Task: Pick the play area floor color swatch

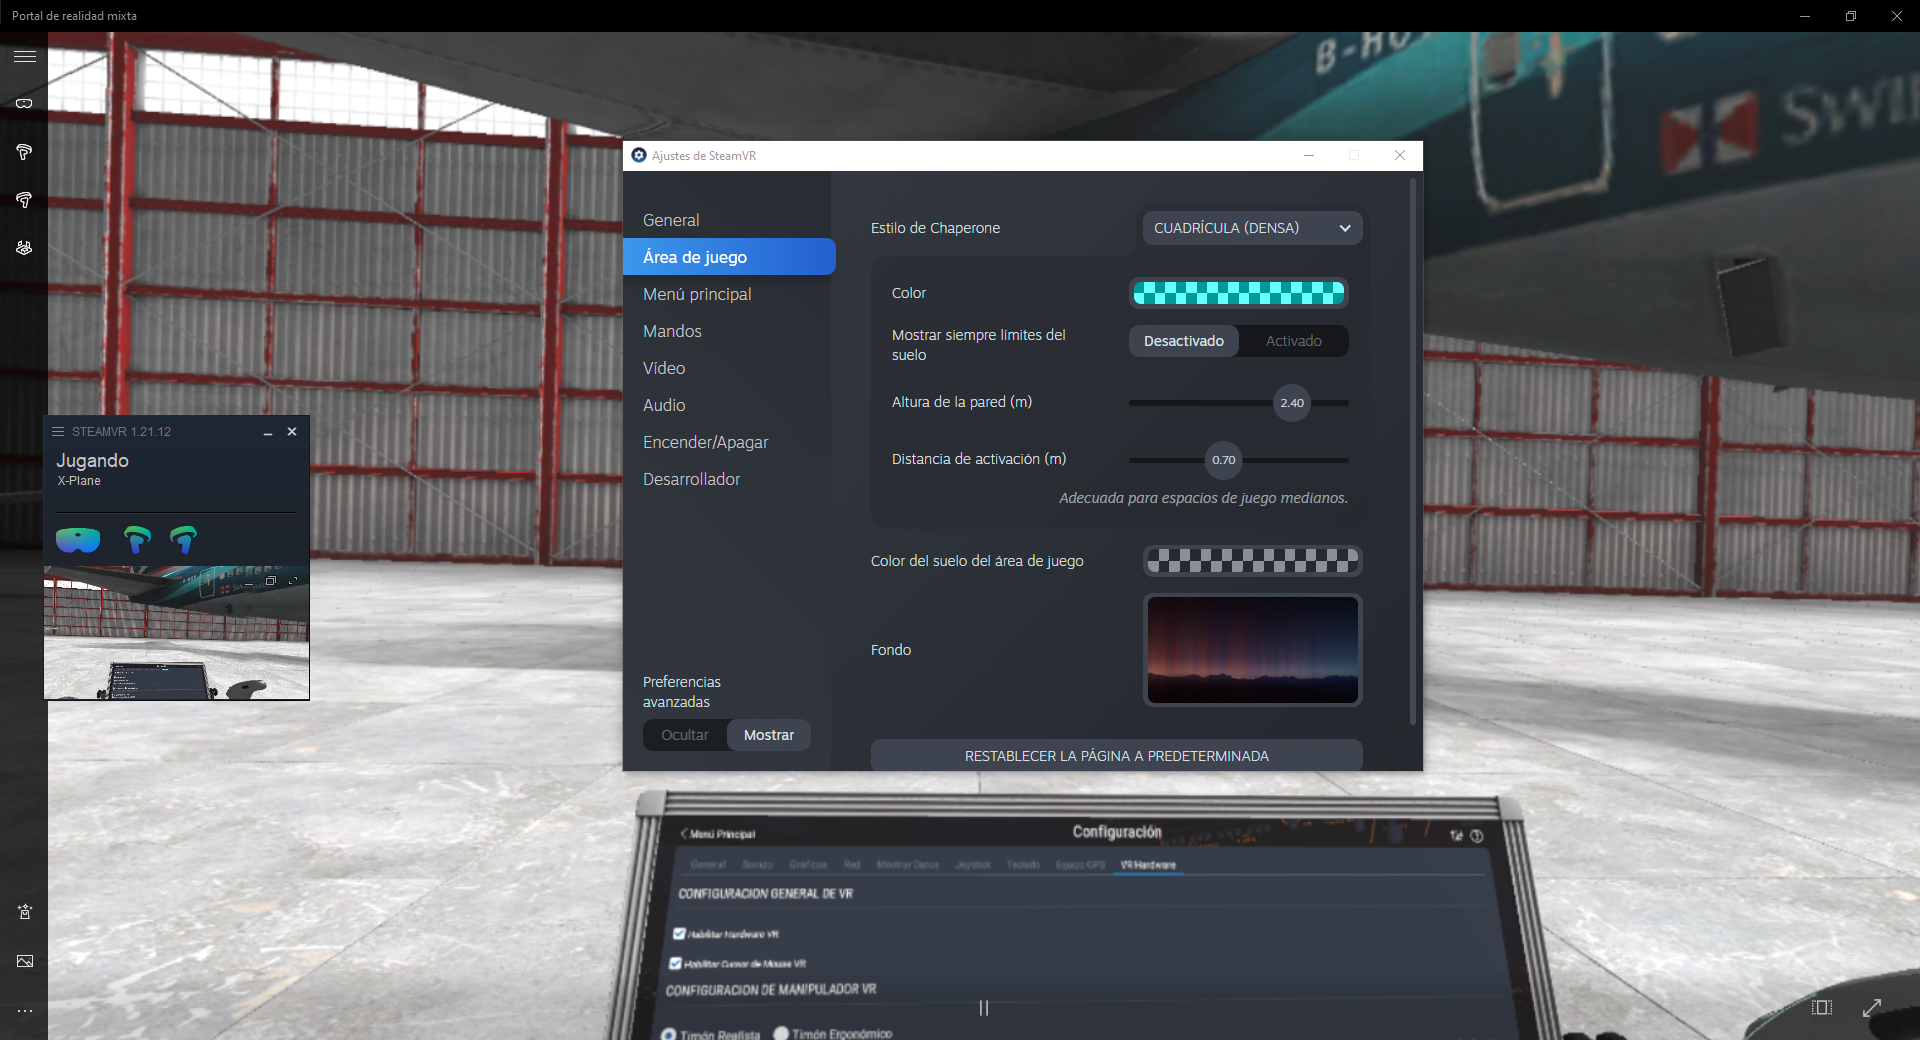Action: (1252, 561)
